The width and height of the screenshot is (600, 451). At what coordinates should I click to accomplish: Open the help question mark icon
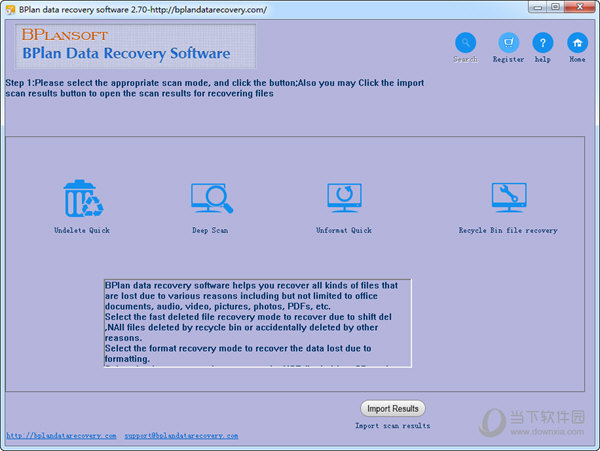[x=543, y=42]
